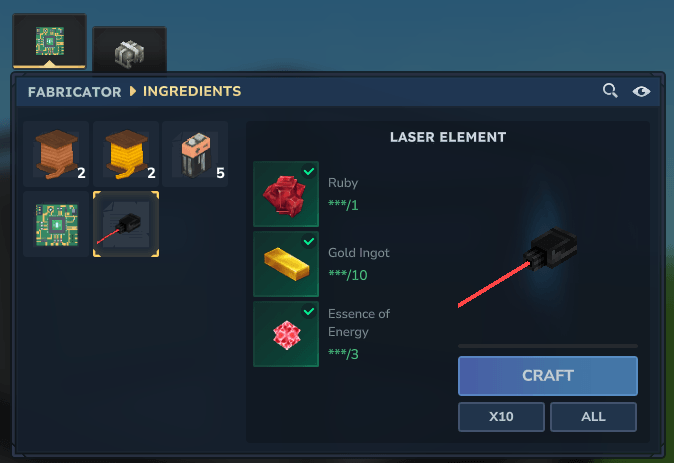Click the breadcrumb arrow after FABRICATOR
This screenshot has width=674, height=463.
pyautogui.click(x=133, y=91)
